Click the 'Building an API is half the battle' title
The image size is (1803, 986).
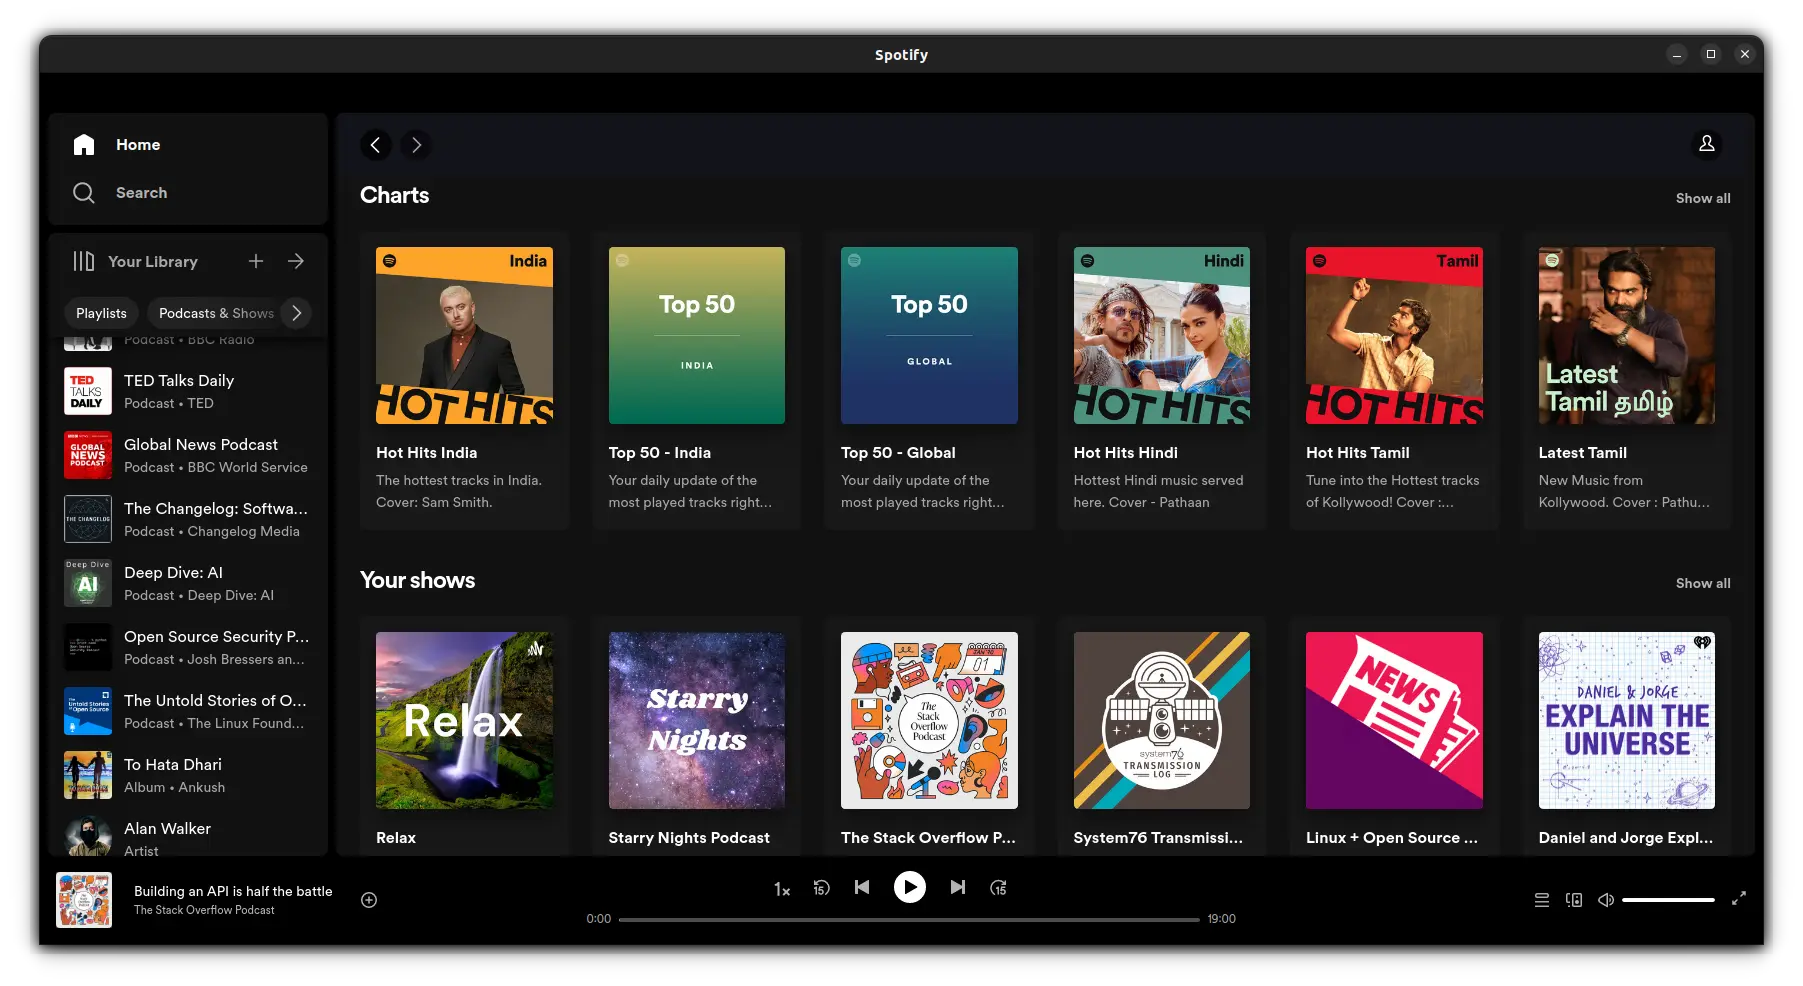click(x=233, y=891)
